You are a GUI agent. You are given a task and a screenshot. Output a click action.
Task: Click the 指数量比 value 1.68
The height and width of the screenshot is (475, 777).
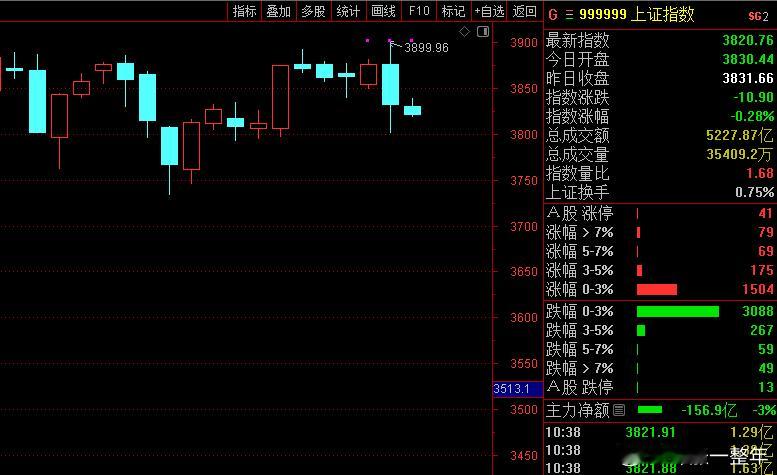tap(760, 173)
